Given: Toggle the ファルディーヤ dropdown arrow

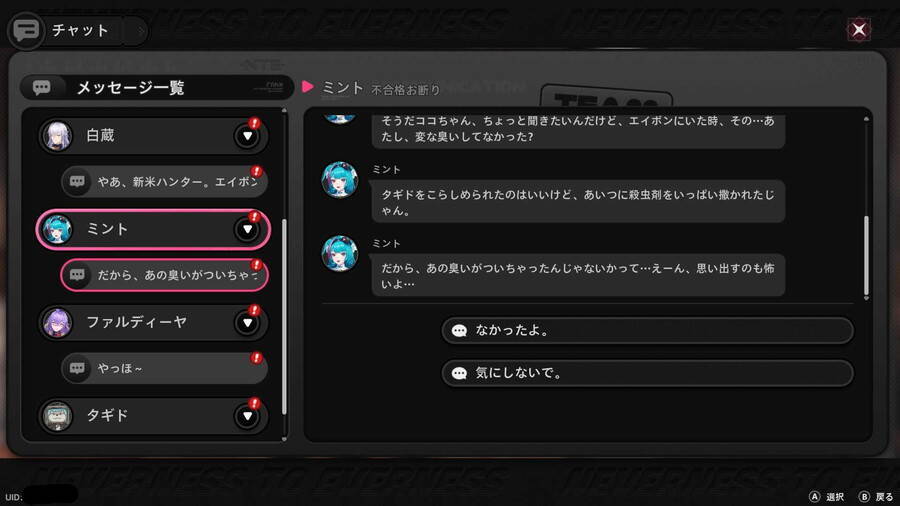Looking at the screenshot, I should pyautogui.click(x=247, y=323).
